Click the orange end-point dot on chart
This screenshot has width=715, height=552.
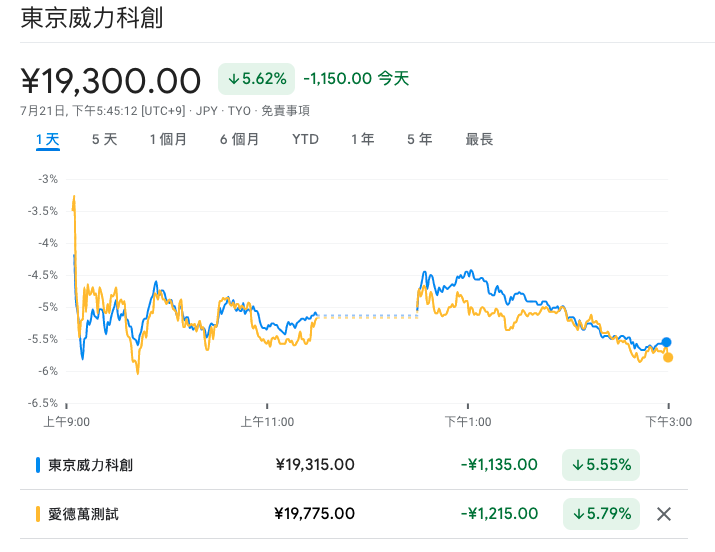(x=668, y=358)
